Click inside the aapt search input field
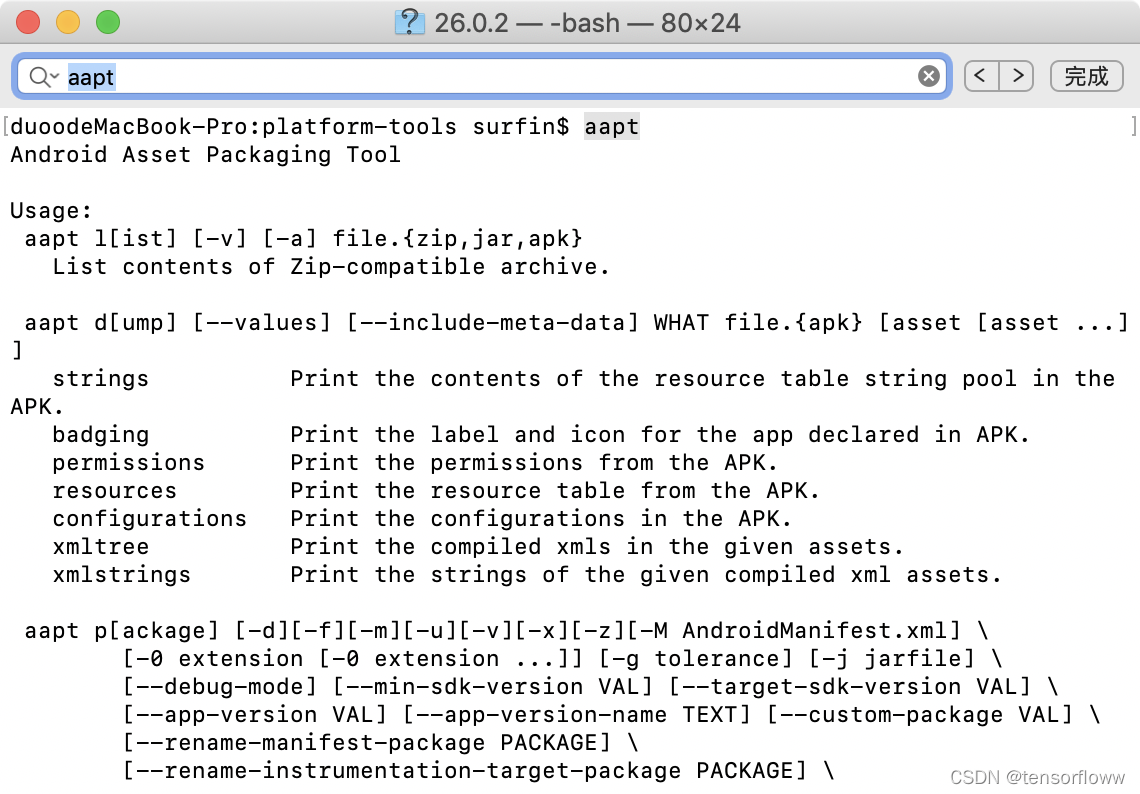Image resolution: width=1140 pixels, height=794 pixels. (x=481, y=76)
